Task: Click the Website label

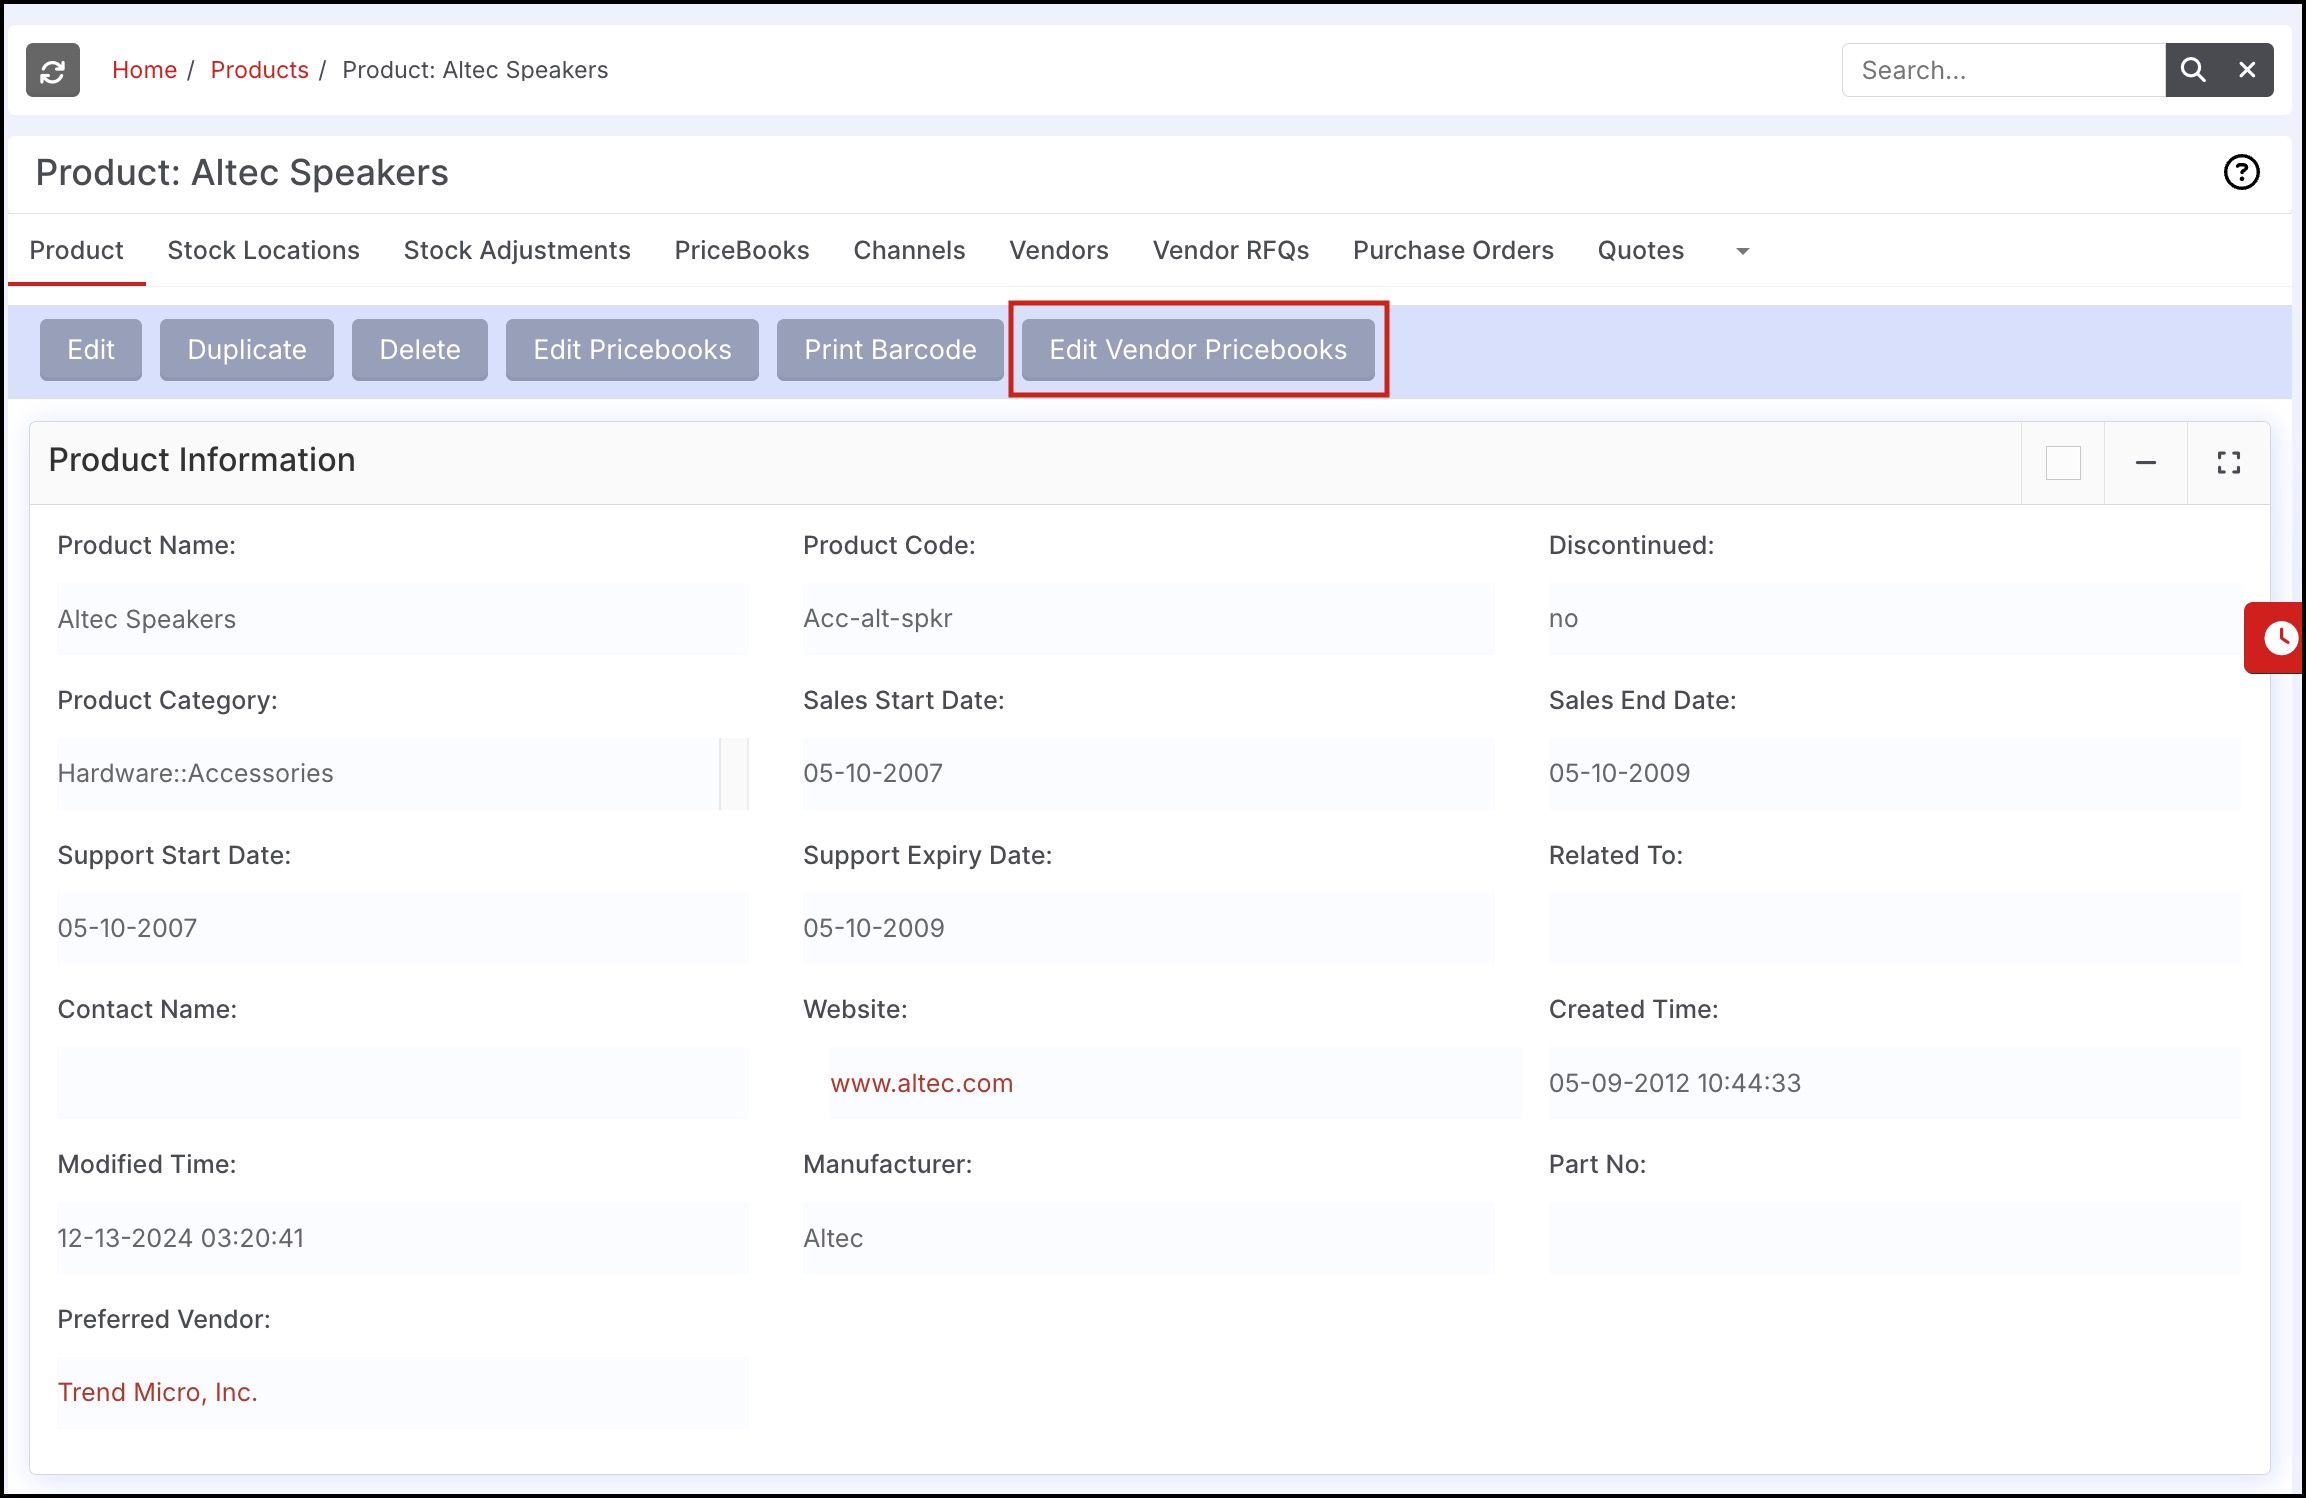Action: pos(855,1009)
